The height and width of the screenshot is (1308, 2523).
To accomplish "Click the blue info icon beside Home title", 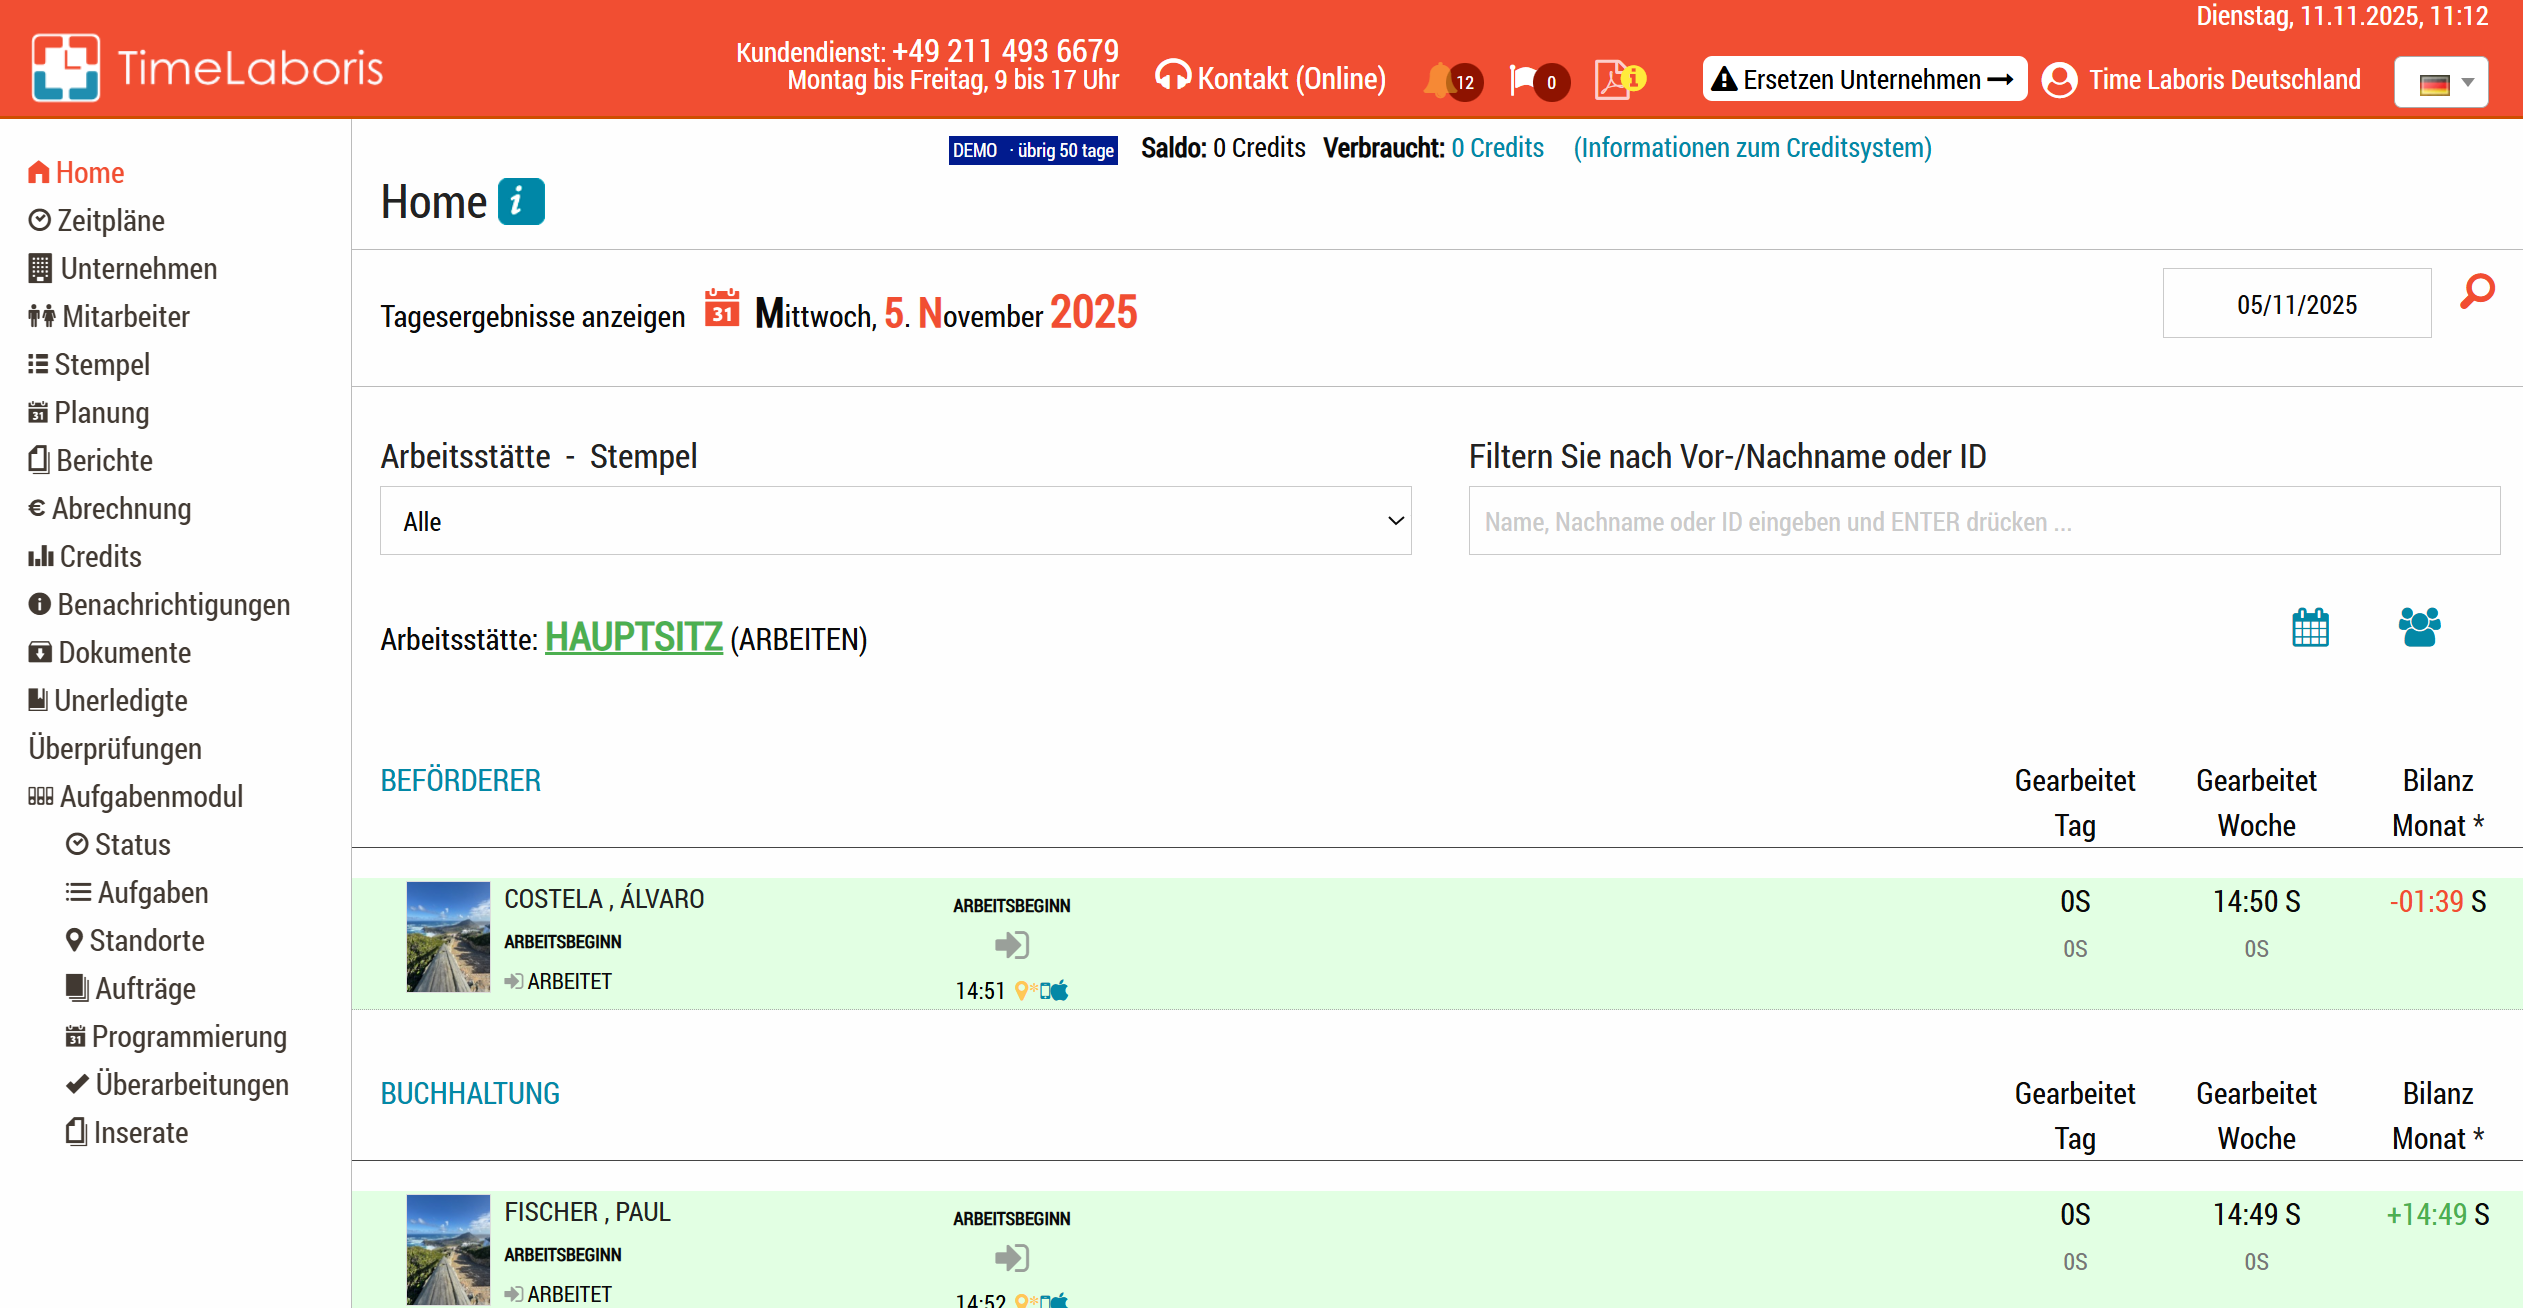I will [x=521, y=202].
